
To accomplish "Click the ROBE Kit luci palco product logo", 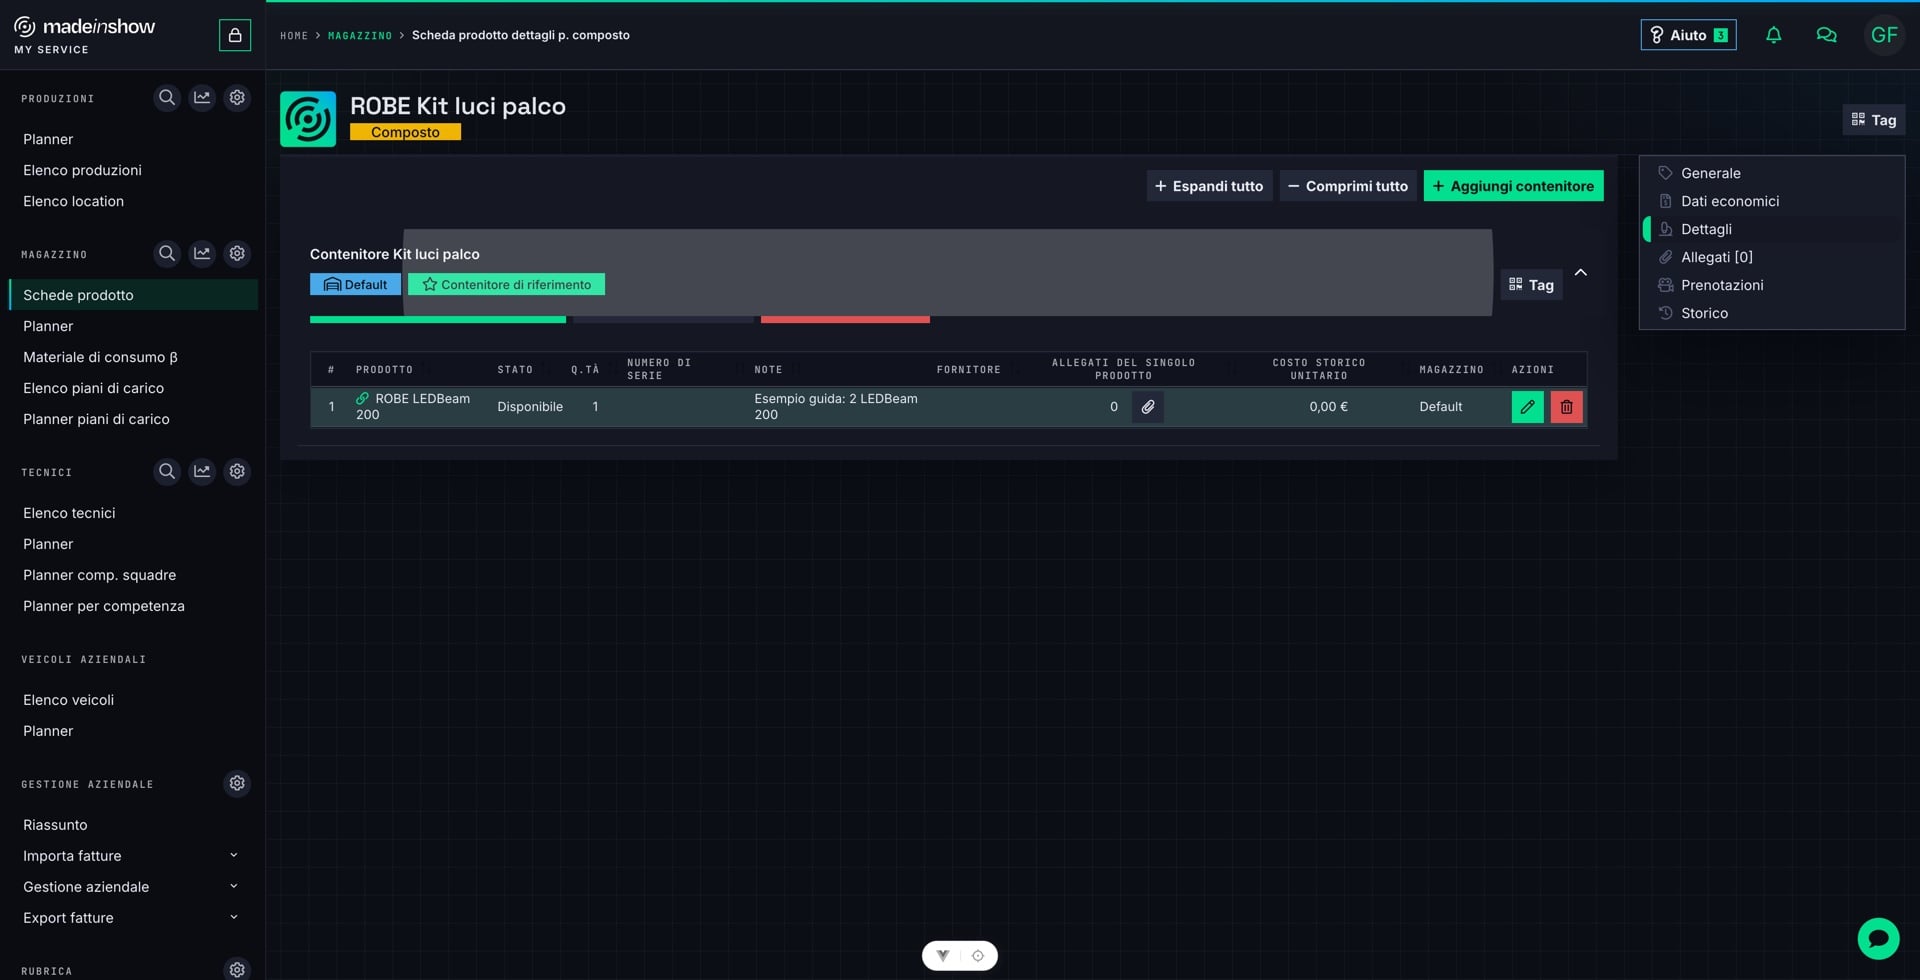I will pos(308,119).
